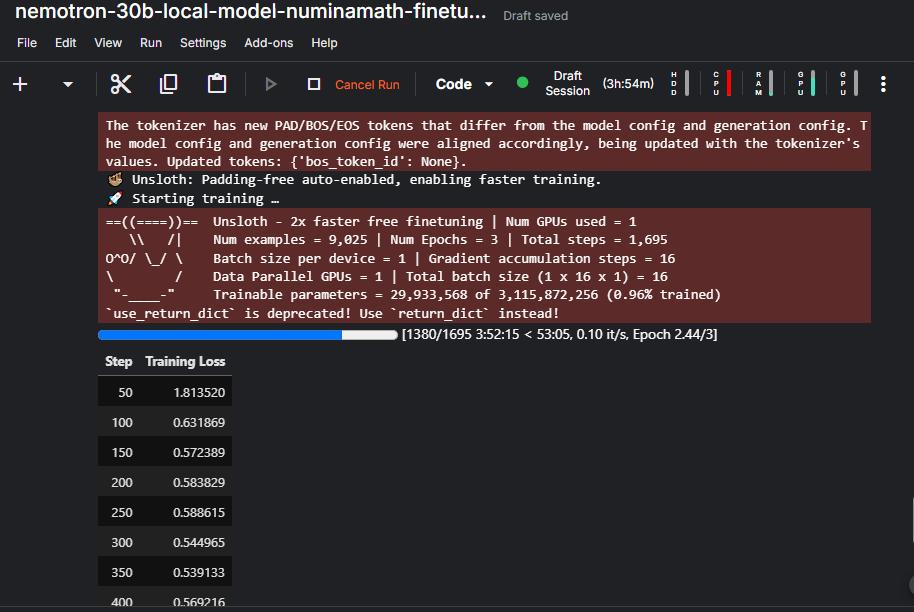Click the tokenizer PAD/BOS/EOS warning output
Screen dimensions: 914x612
tap(484, 143)
